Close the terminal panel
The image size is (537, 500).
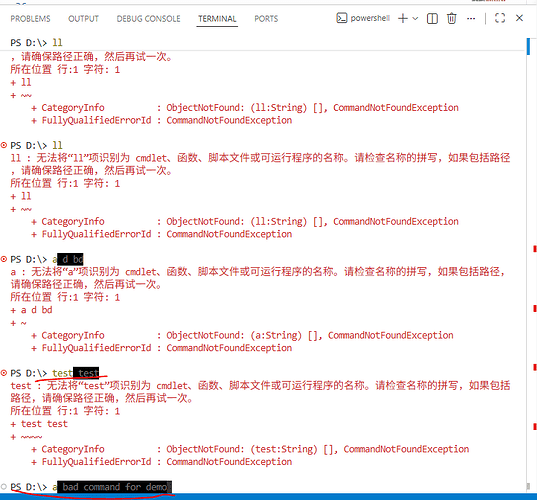coord(519,18)
